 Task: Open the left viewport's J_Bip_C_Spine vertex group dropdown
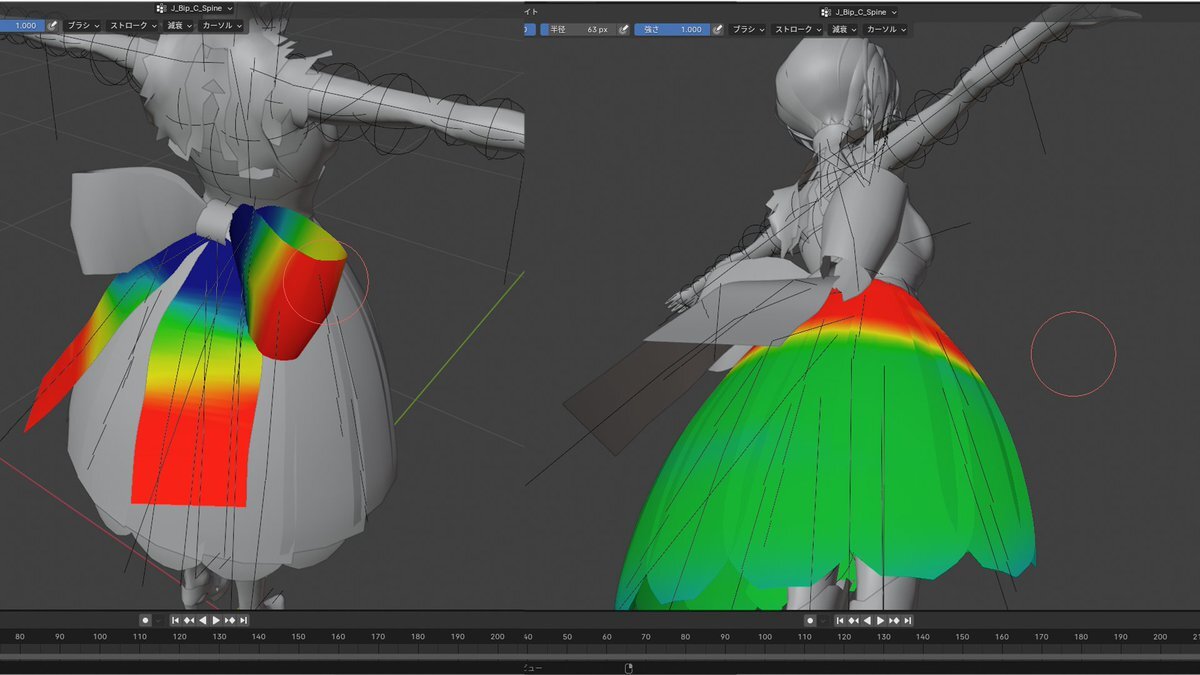coord(195,8)
